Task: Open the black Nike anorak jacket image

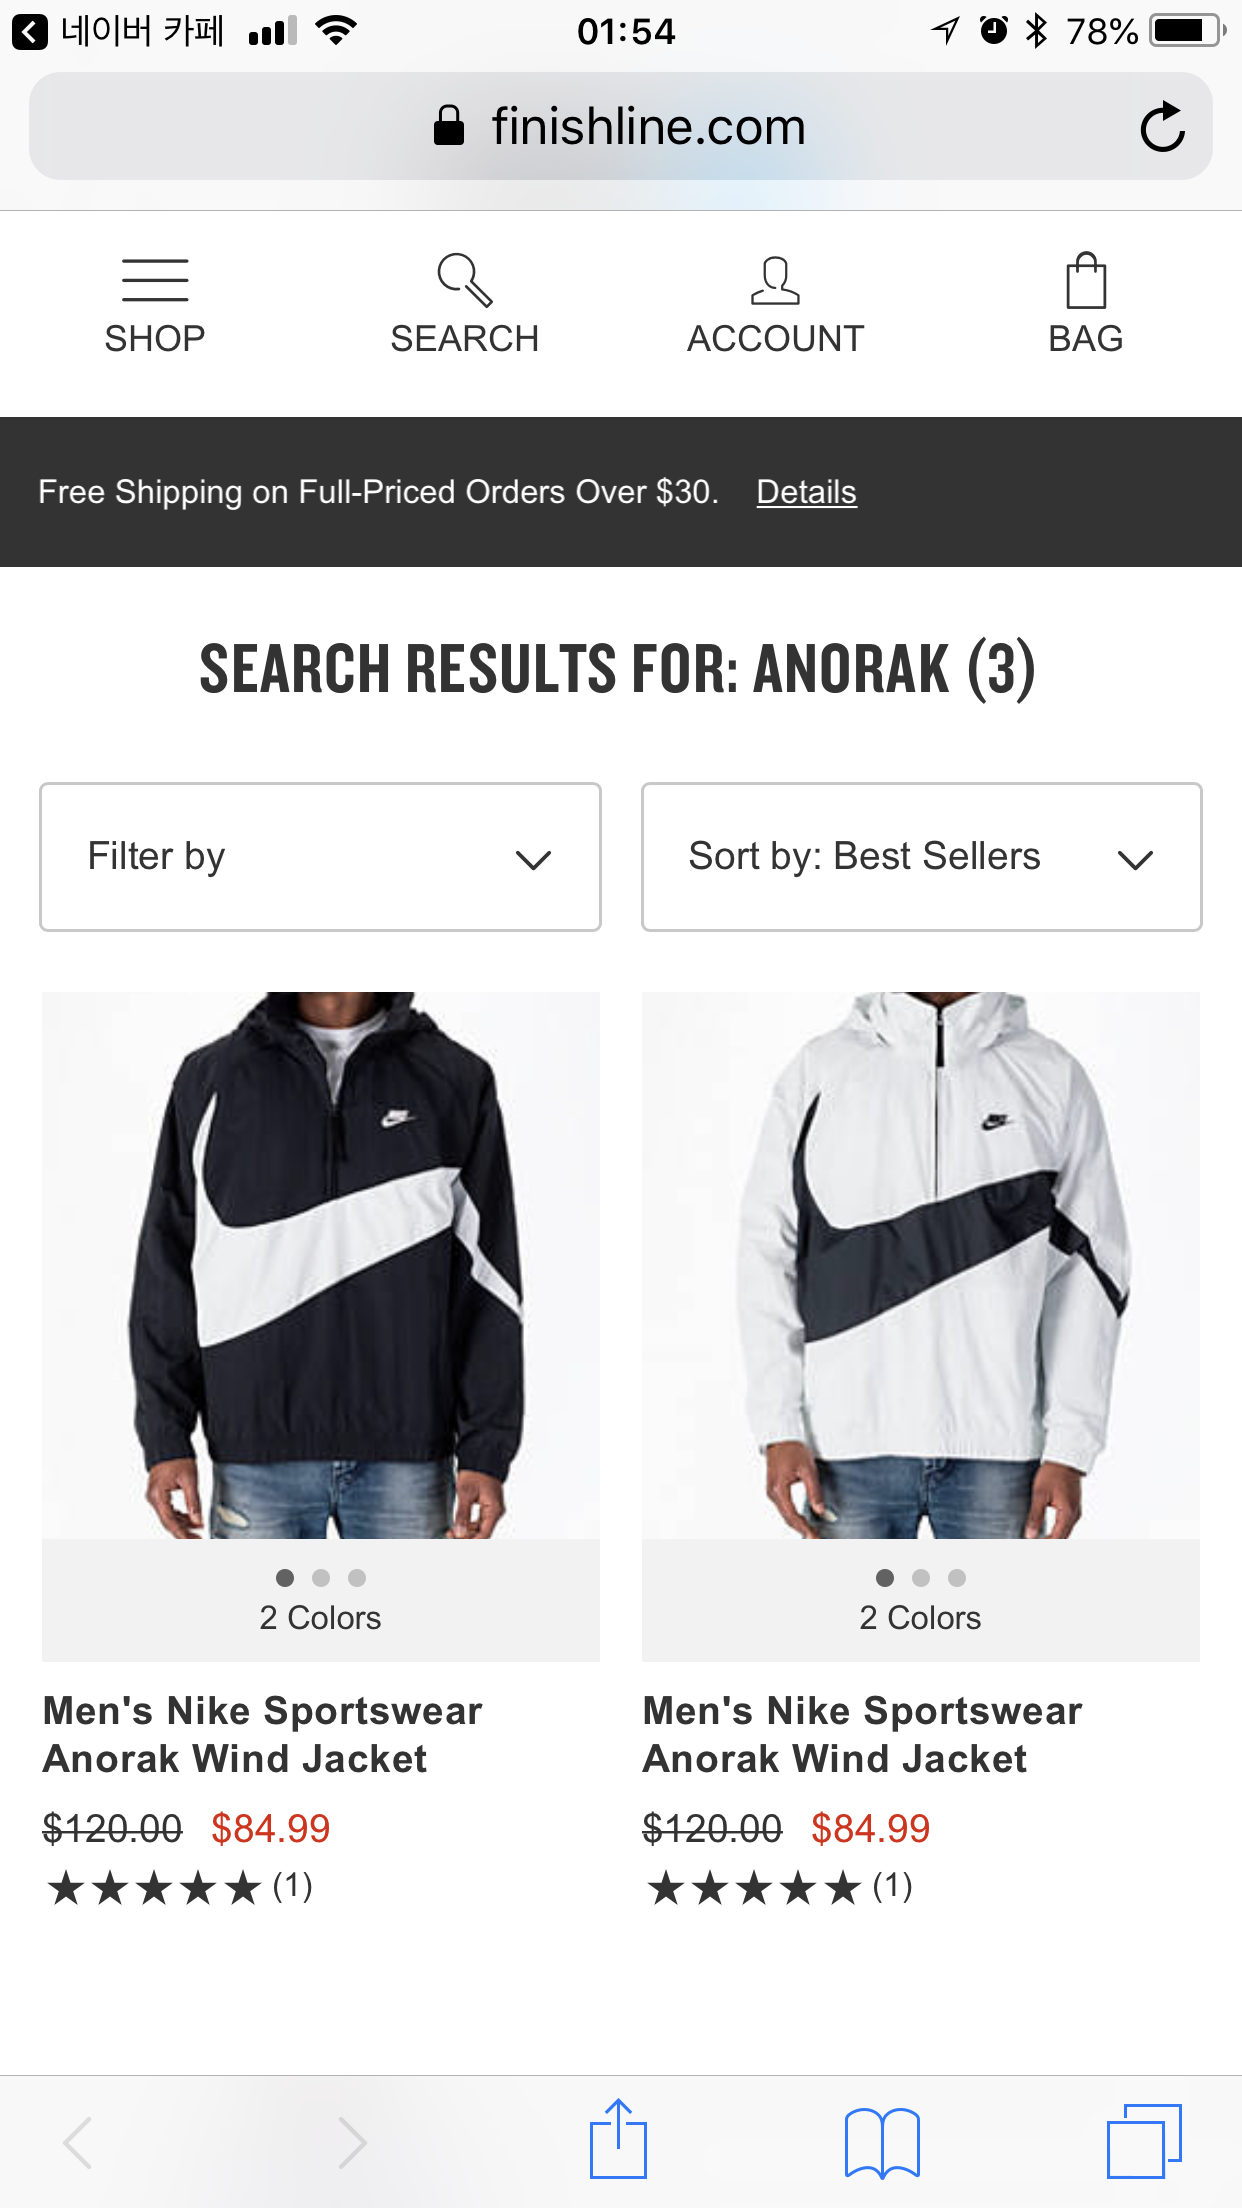Action: coord(320,1265)
